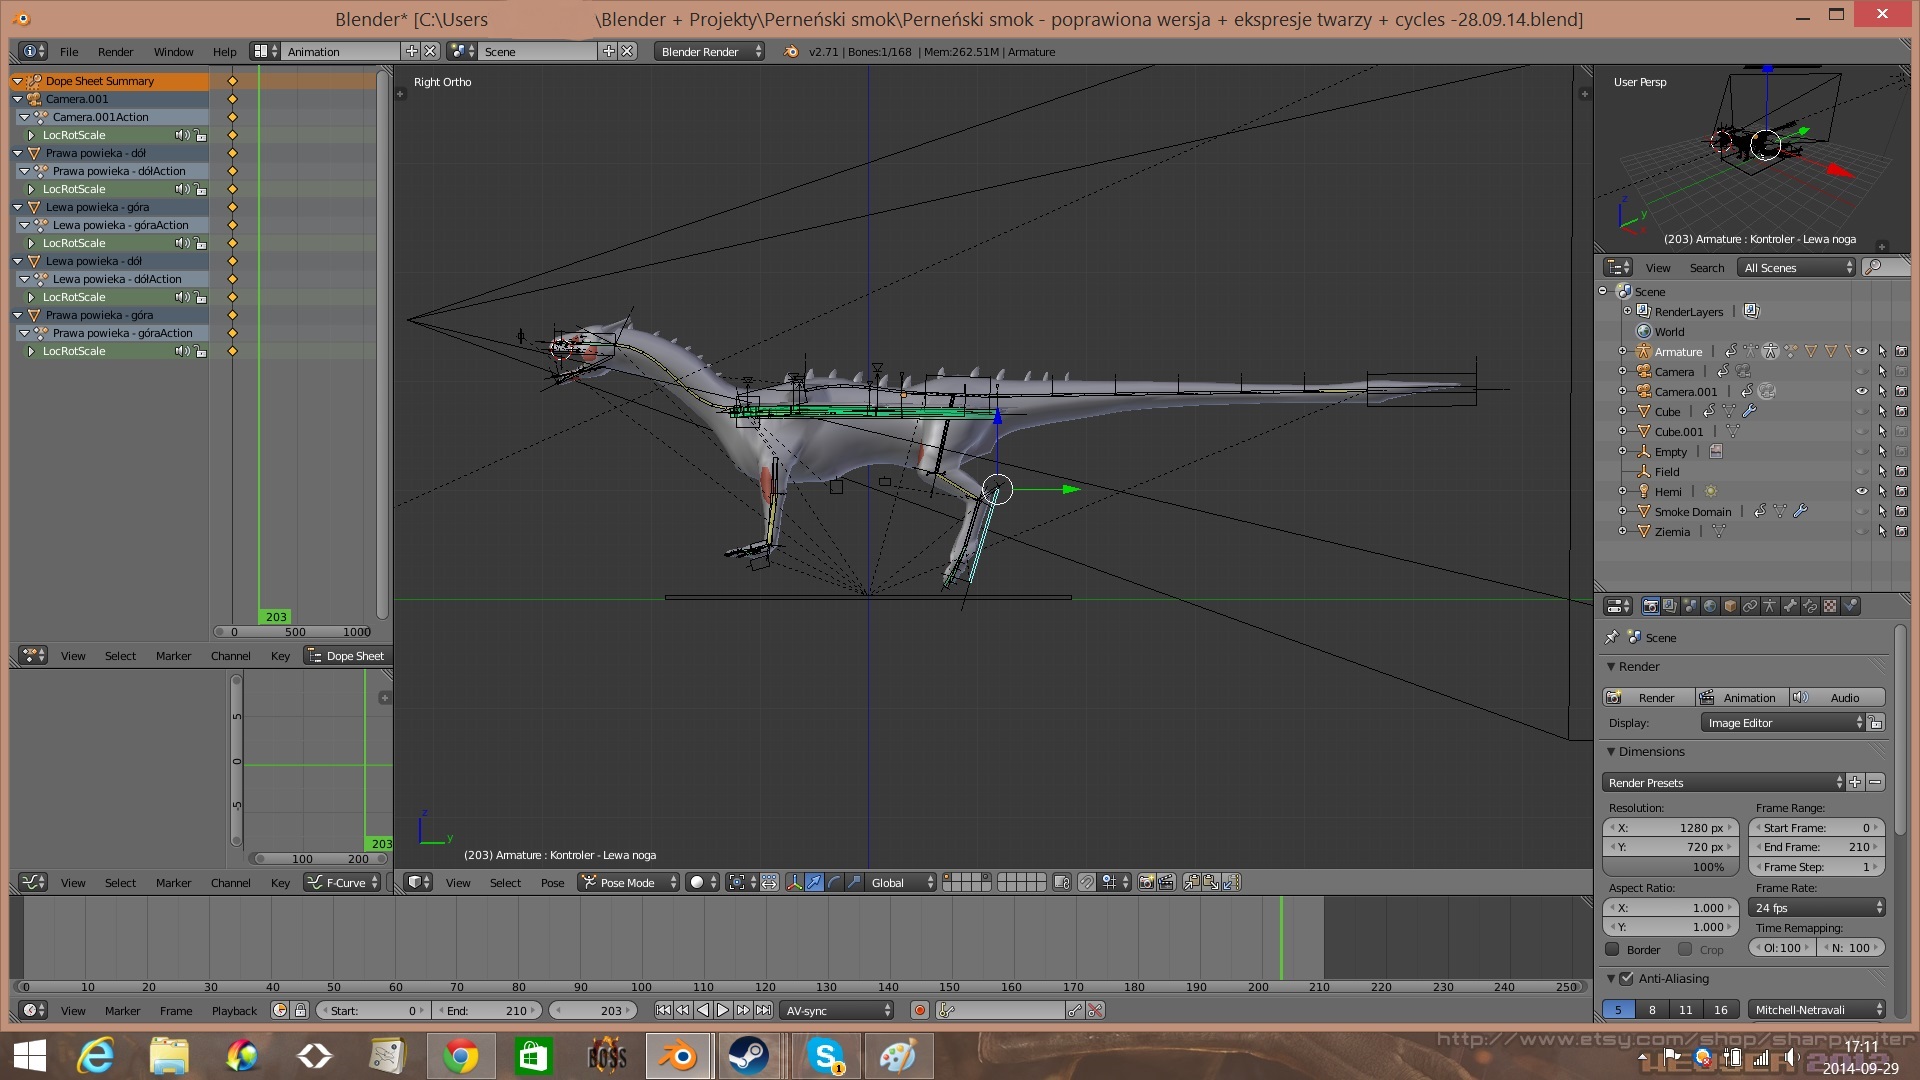The width and height of the screenshot is (1920, 1080).
Task: Click the Audio mixdown button
Action: click(x=1837, y=697)
